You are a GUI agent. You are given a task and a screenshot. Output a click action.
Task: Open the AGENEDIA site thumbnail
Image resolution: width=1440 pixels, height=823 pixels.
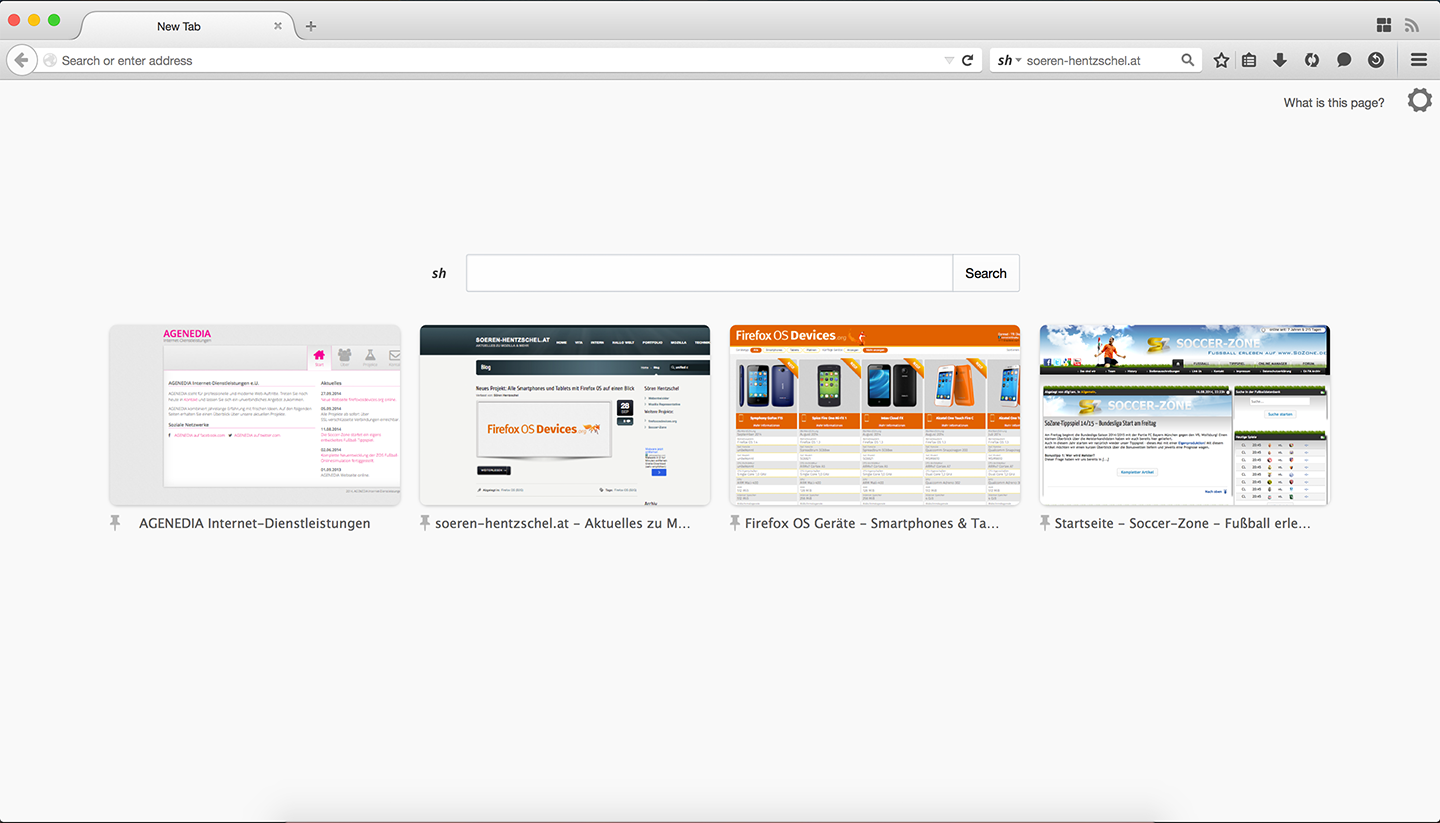tap(255, 415)
